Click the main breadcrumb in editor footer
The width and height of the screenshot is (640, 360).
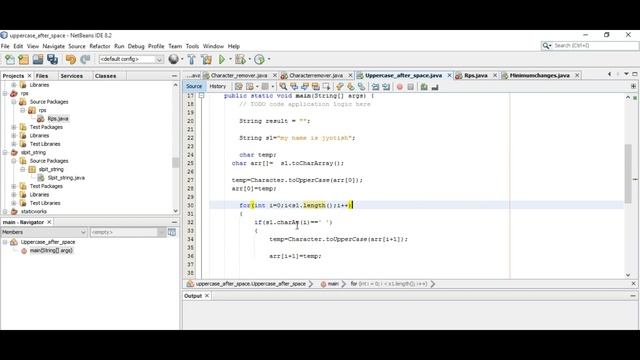click(x=333, y=284)
